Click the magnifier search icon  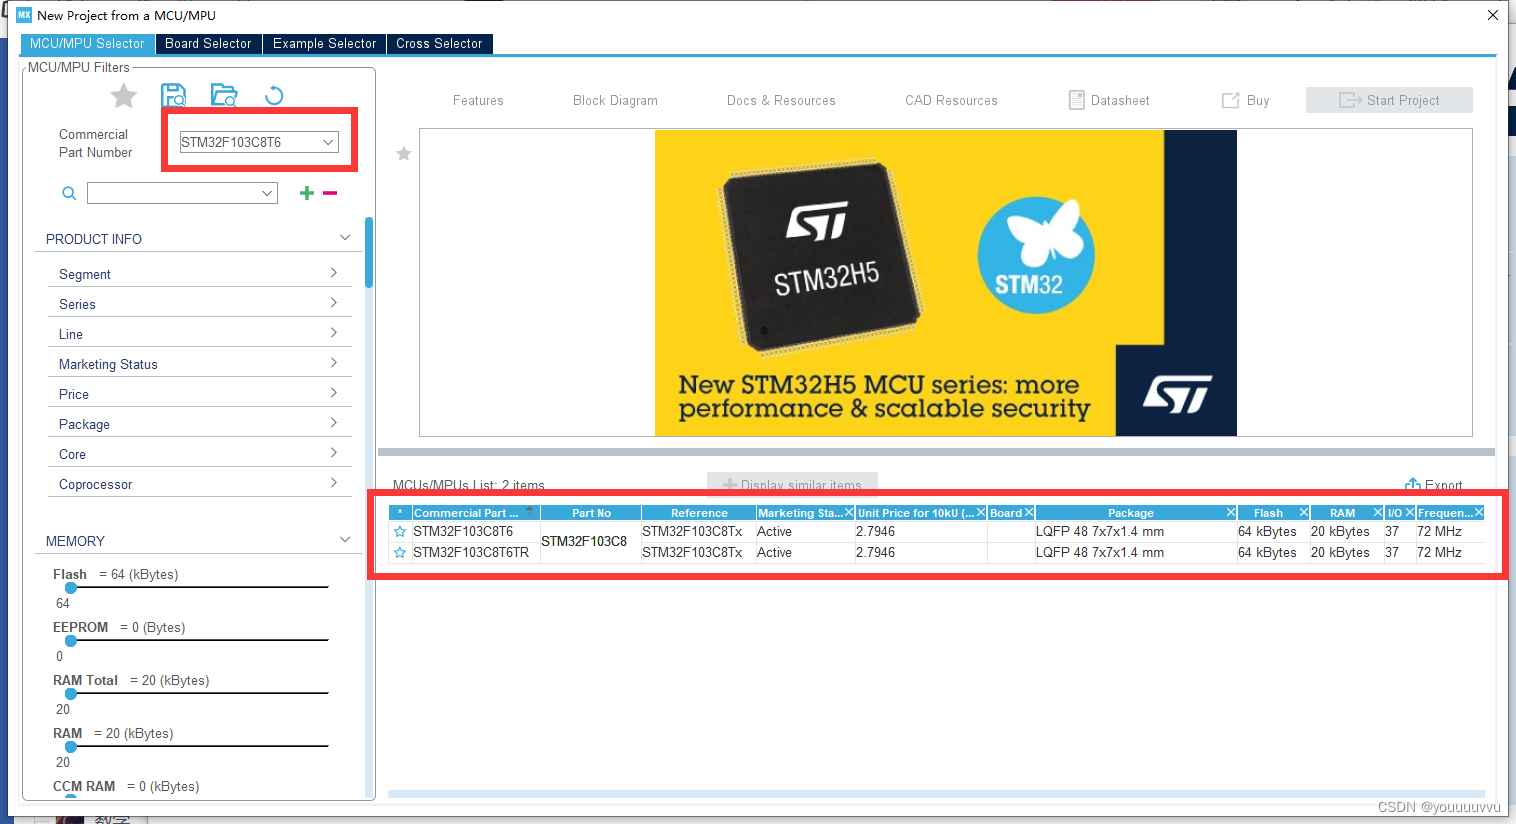69,193
